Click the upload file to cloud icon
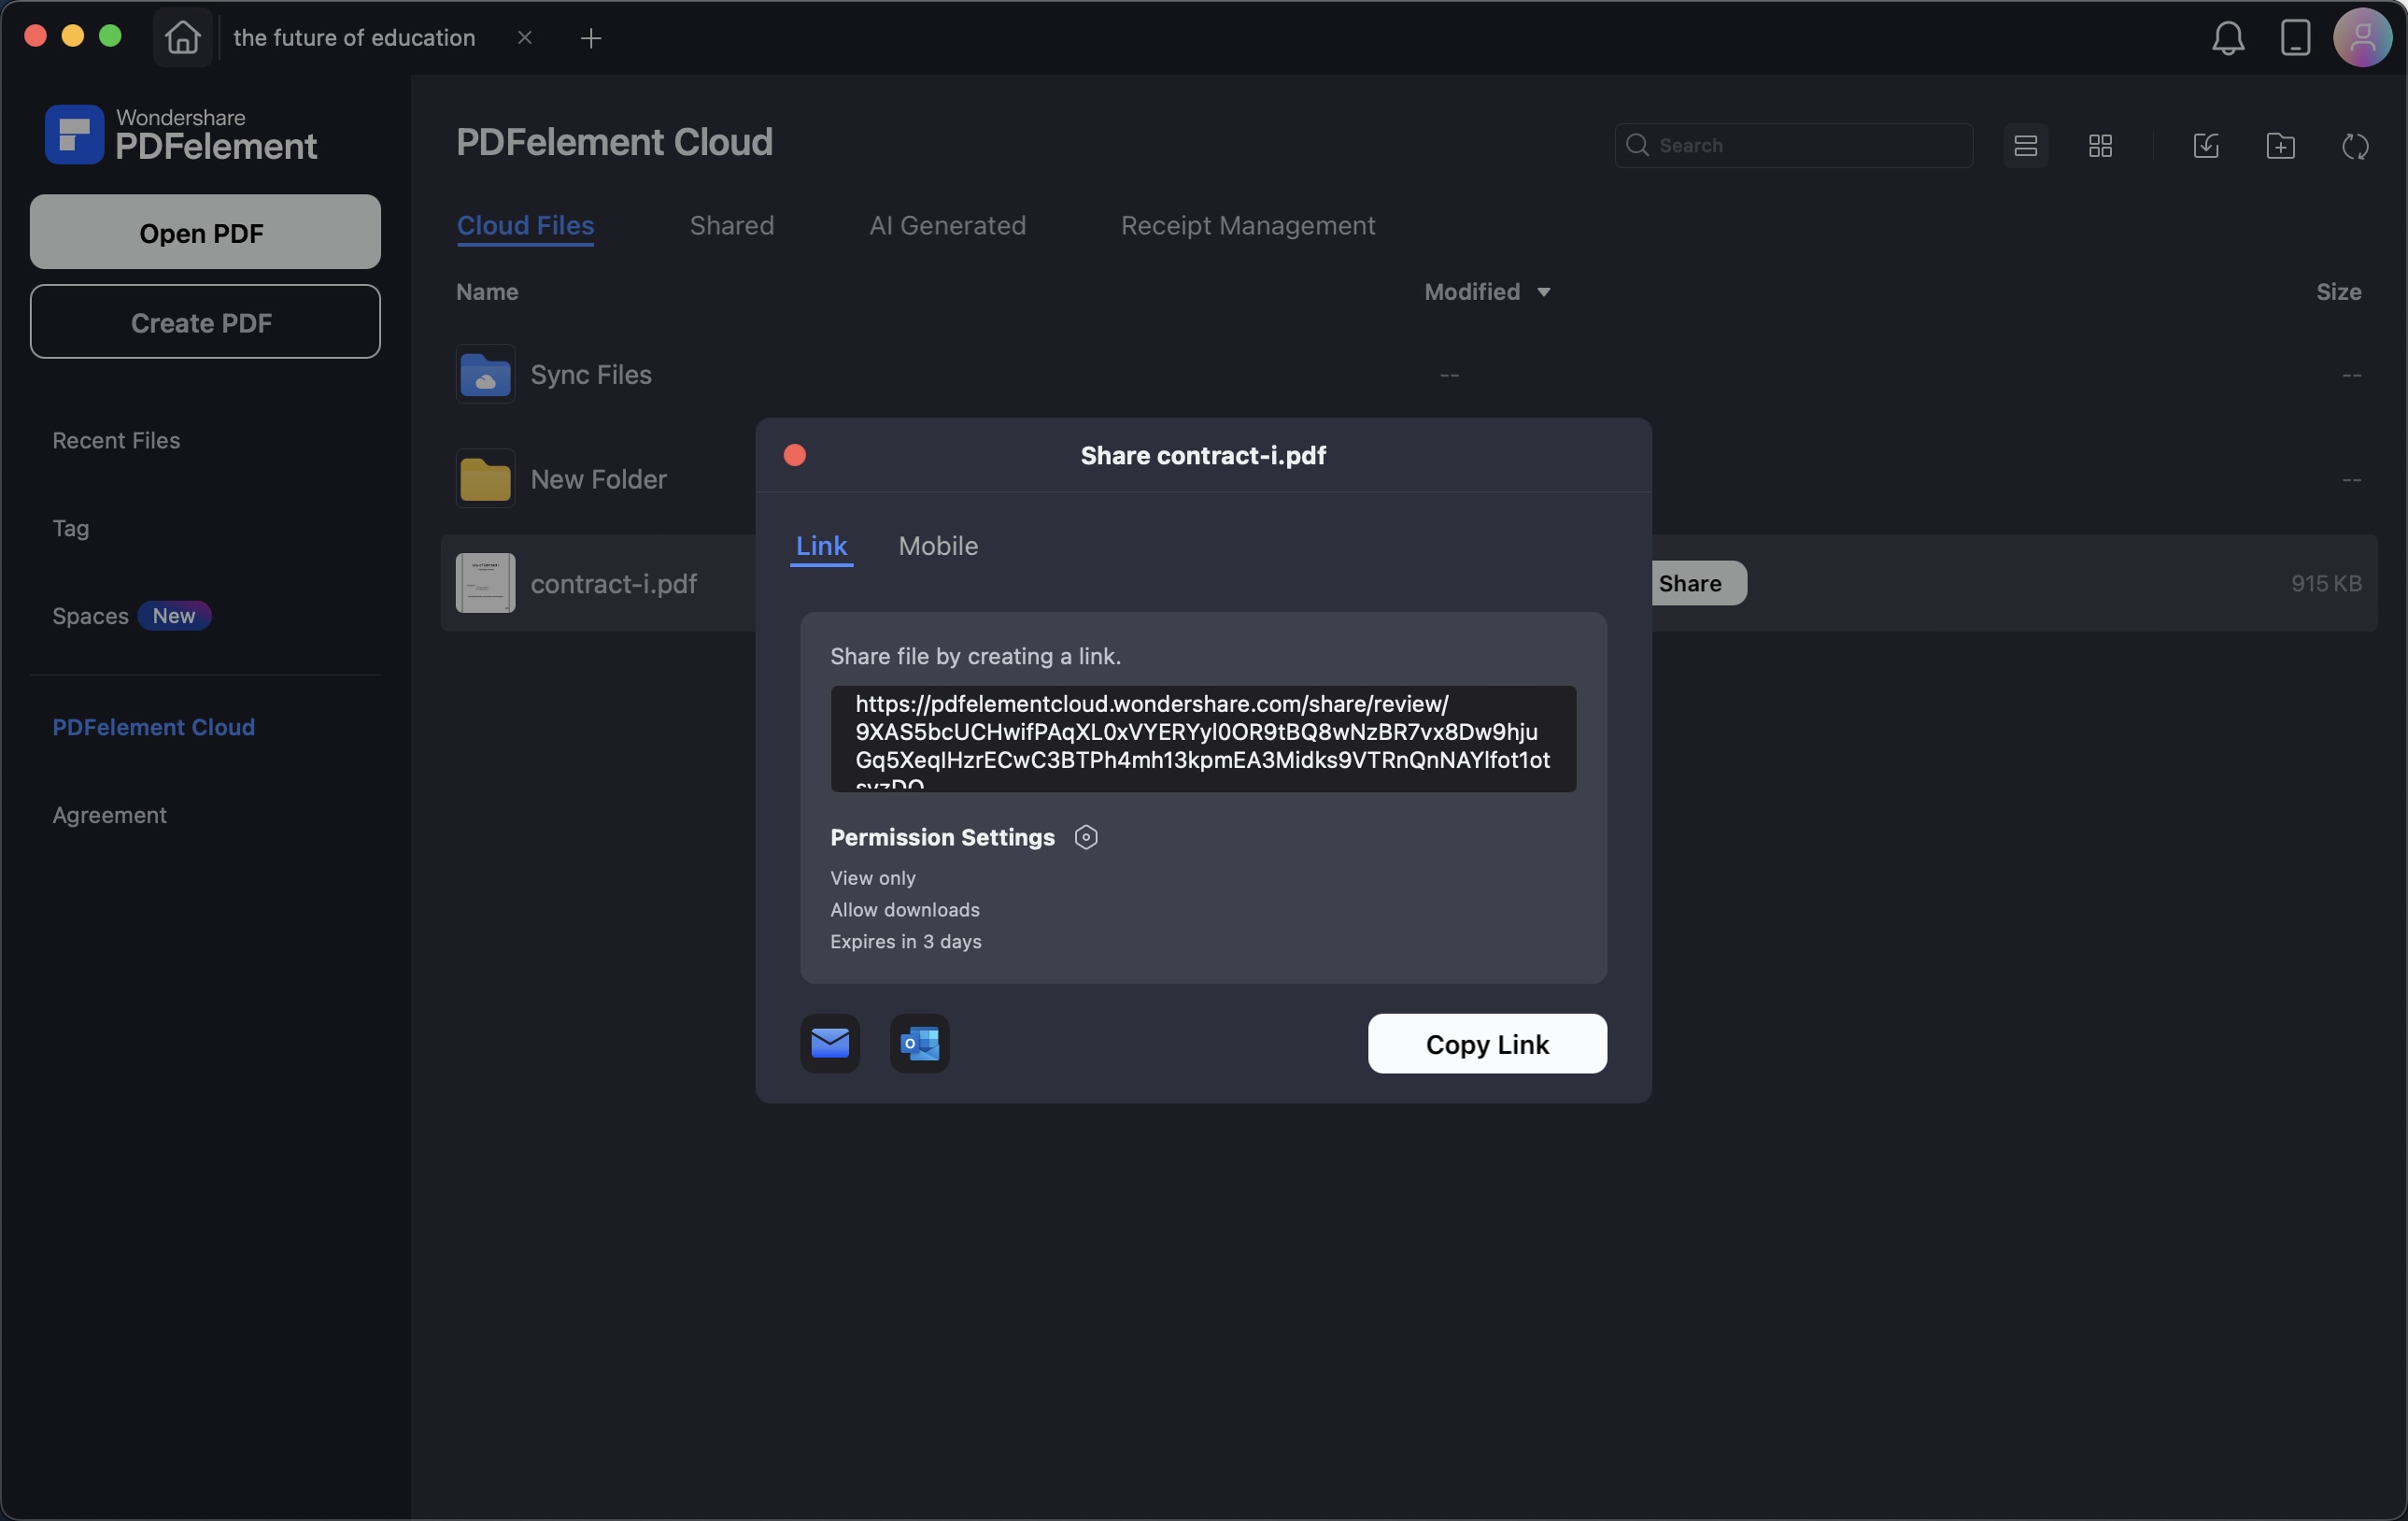The width and height of the screenshot is (2408, 1521). click(2206, 146)
